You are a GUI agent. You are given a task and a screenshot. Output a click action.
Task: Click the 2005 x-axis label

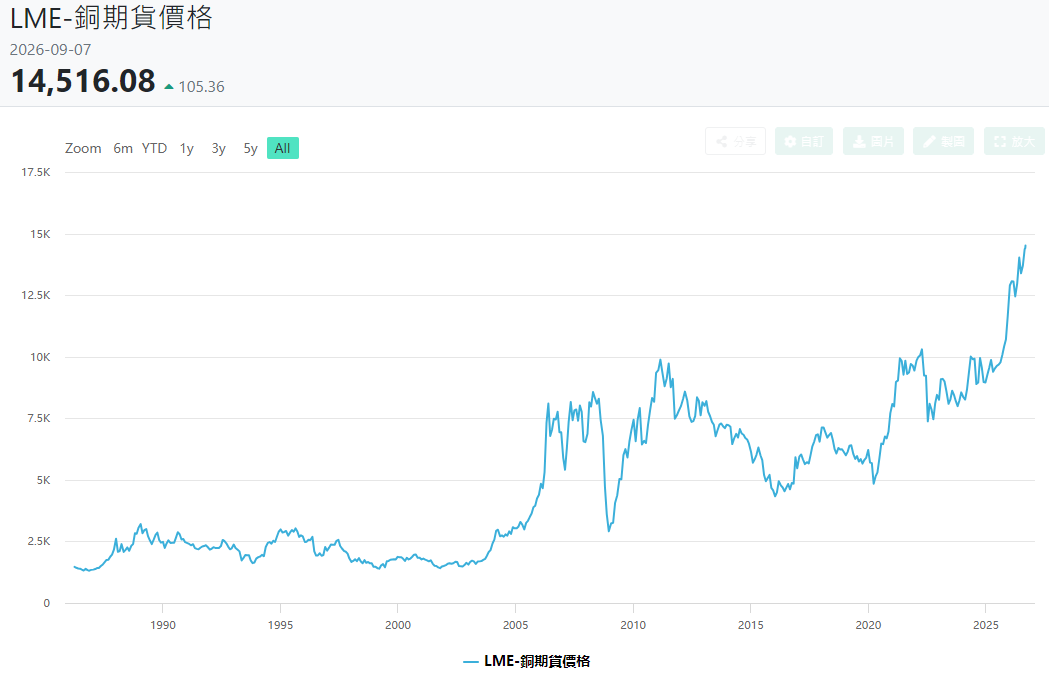(x=515, y=626)
